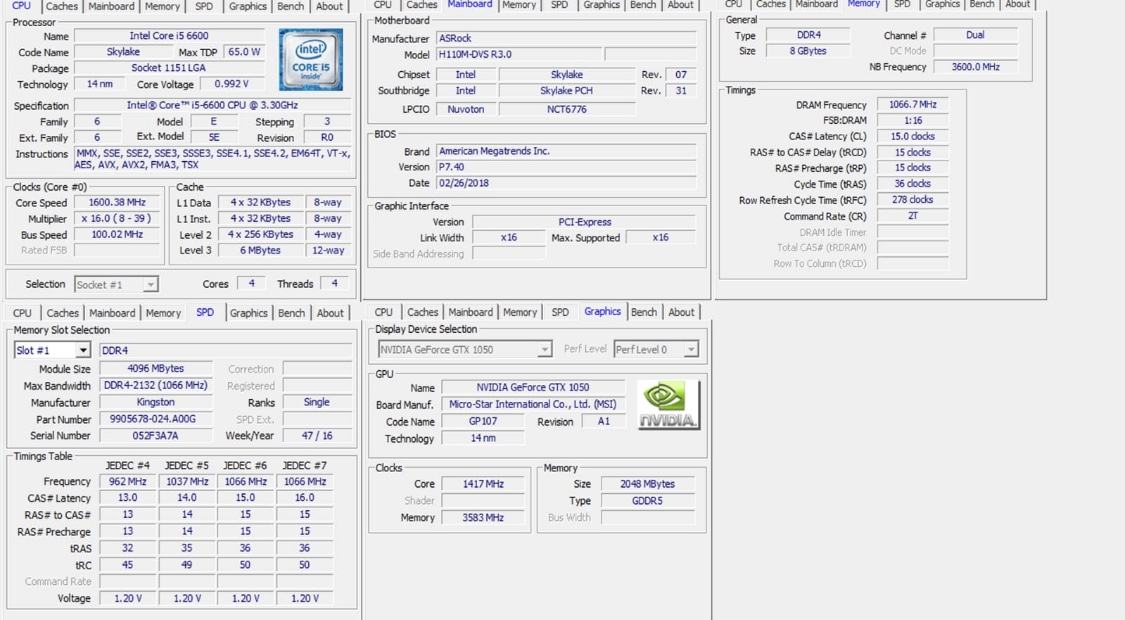1125x620 pixels.
Task: Select the motherboard model 'H110M-DVS R3.0'
Action: 519,54
